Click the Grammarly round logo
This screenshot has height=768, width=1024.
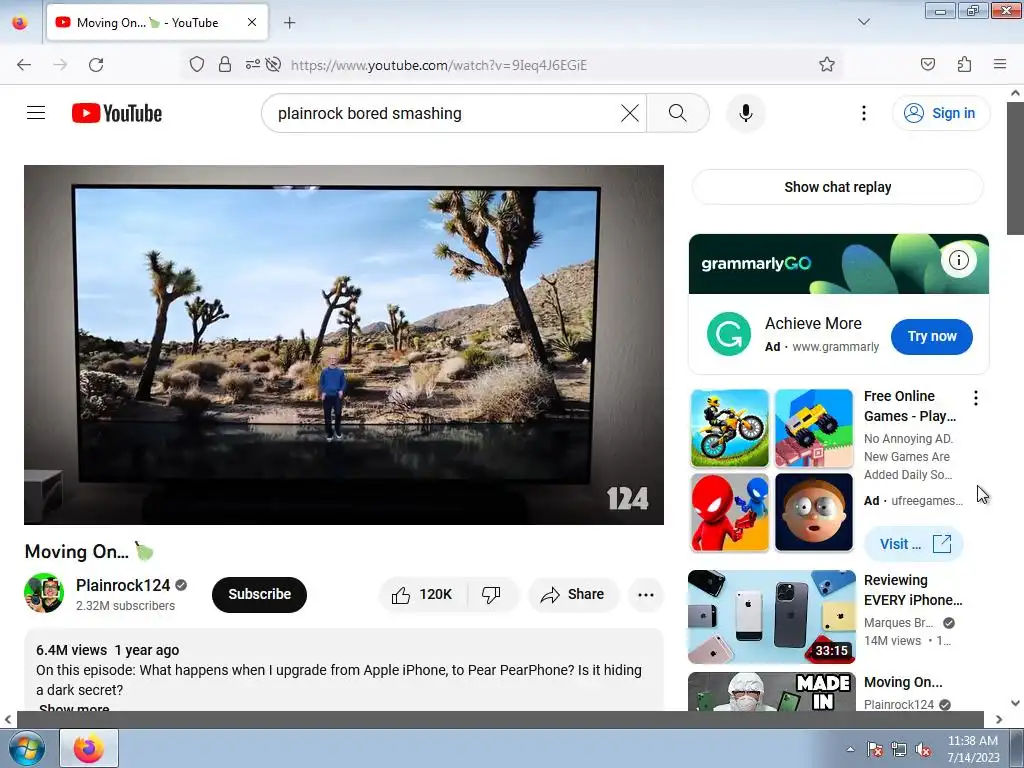729,334
